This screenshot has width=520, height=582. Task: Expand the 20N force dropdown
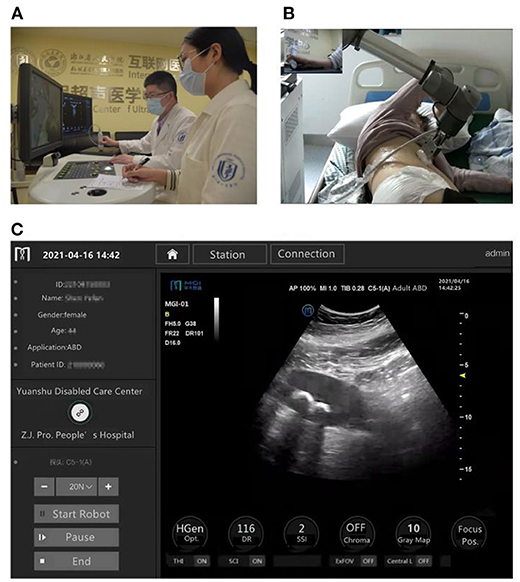coord(76,487)
